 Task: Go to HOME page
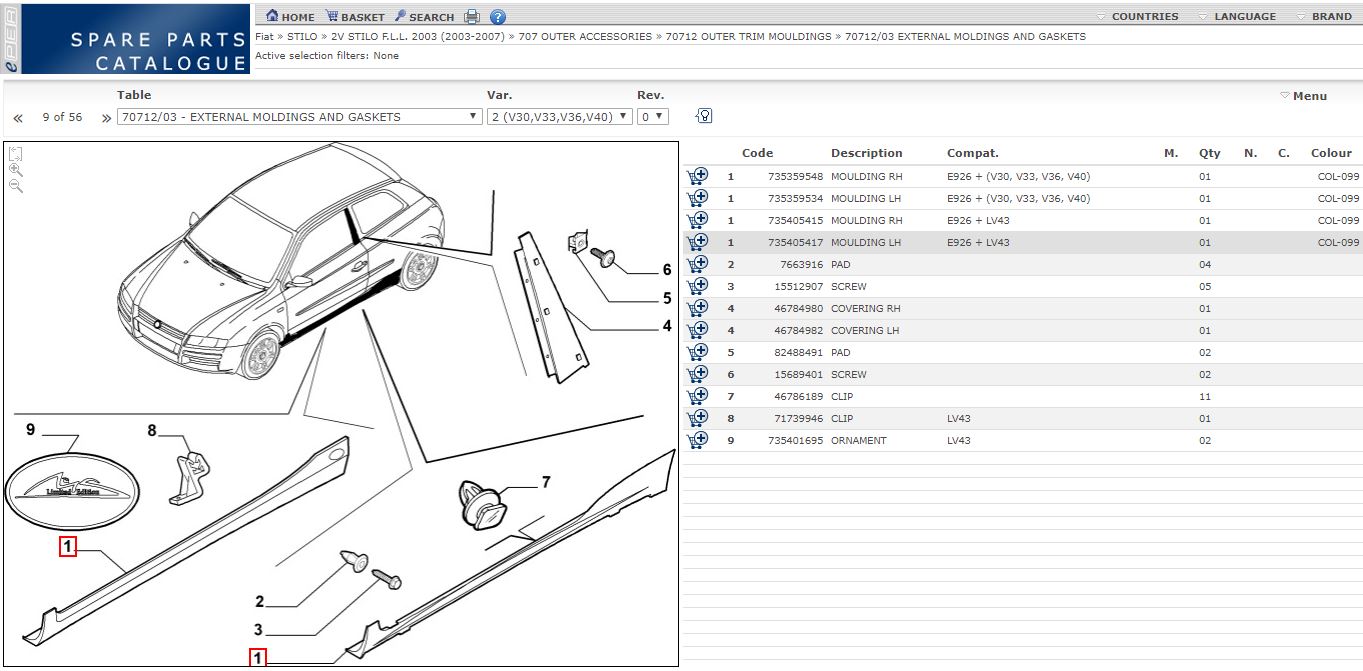pyautogui.click(x=290, y=16)
